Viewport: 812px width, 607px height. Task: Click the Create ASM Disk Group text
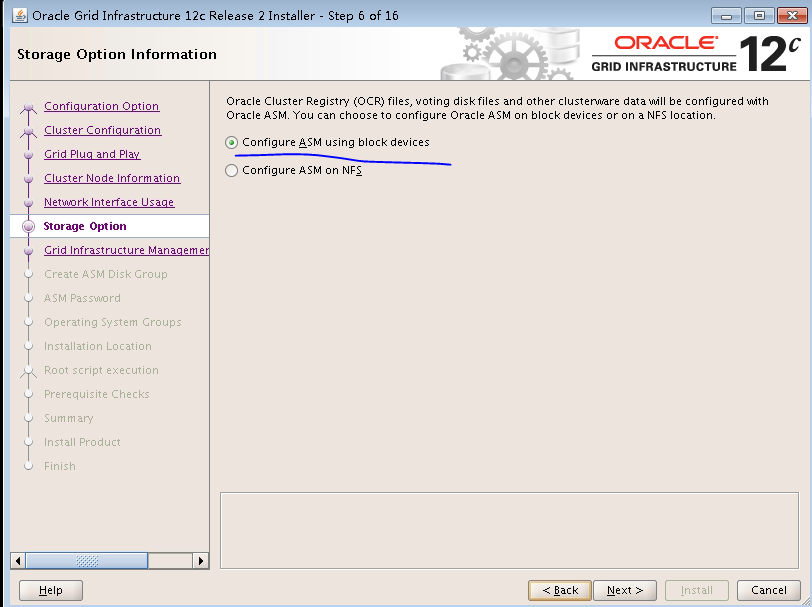pos(106,274)
